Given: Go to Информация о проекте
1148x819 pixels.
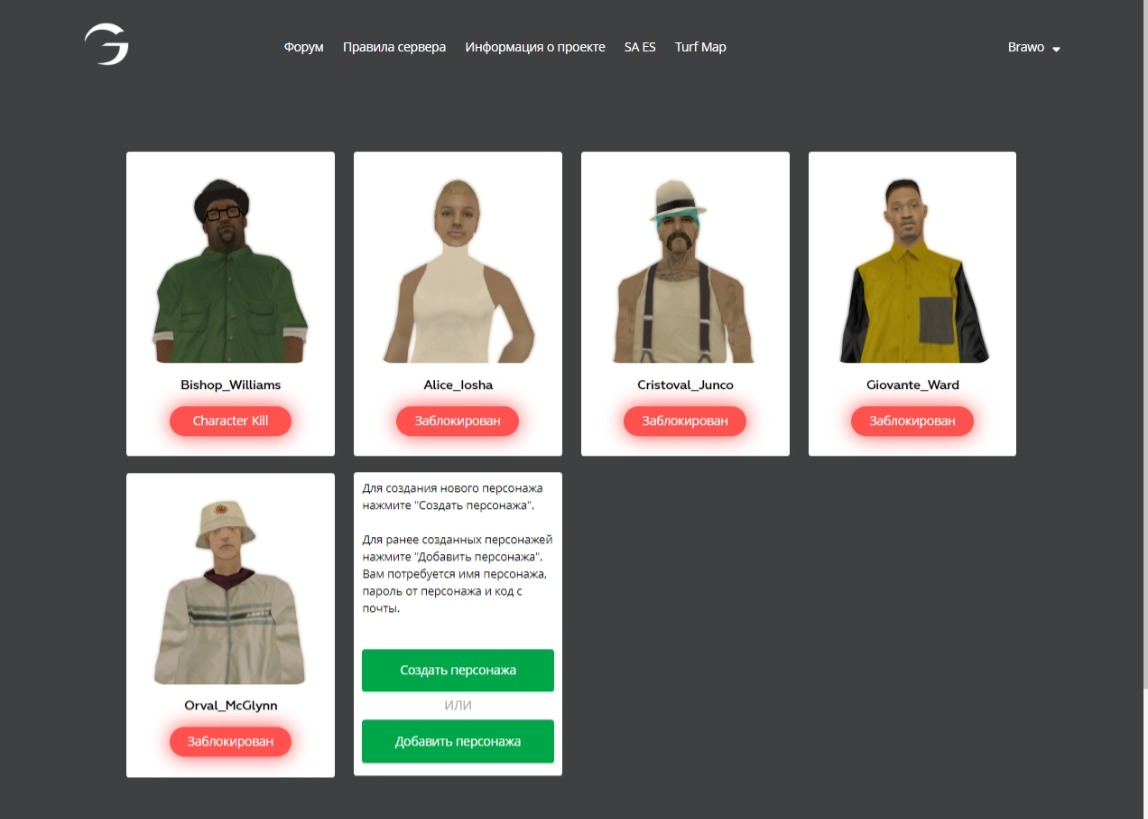Looking at the screenshot, I should pyautogui.click(x=535, y=47).
